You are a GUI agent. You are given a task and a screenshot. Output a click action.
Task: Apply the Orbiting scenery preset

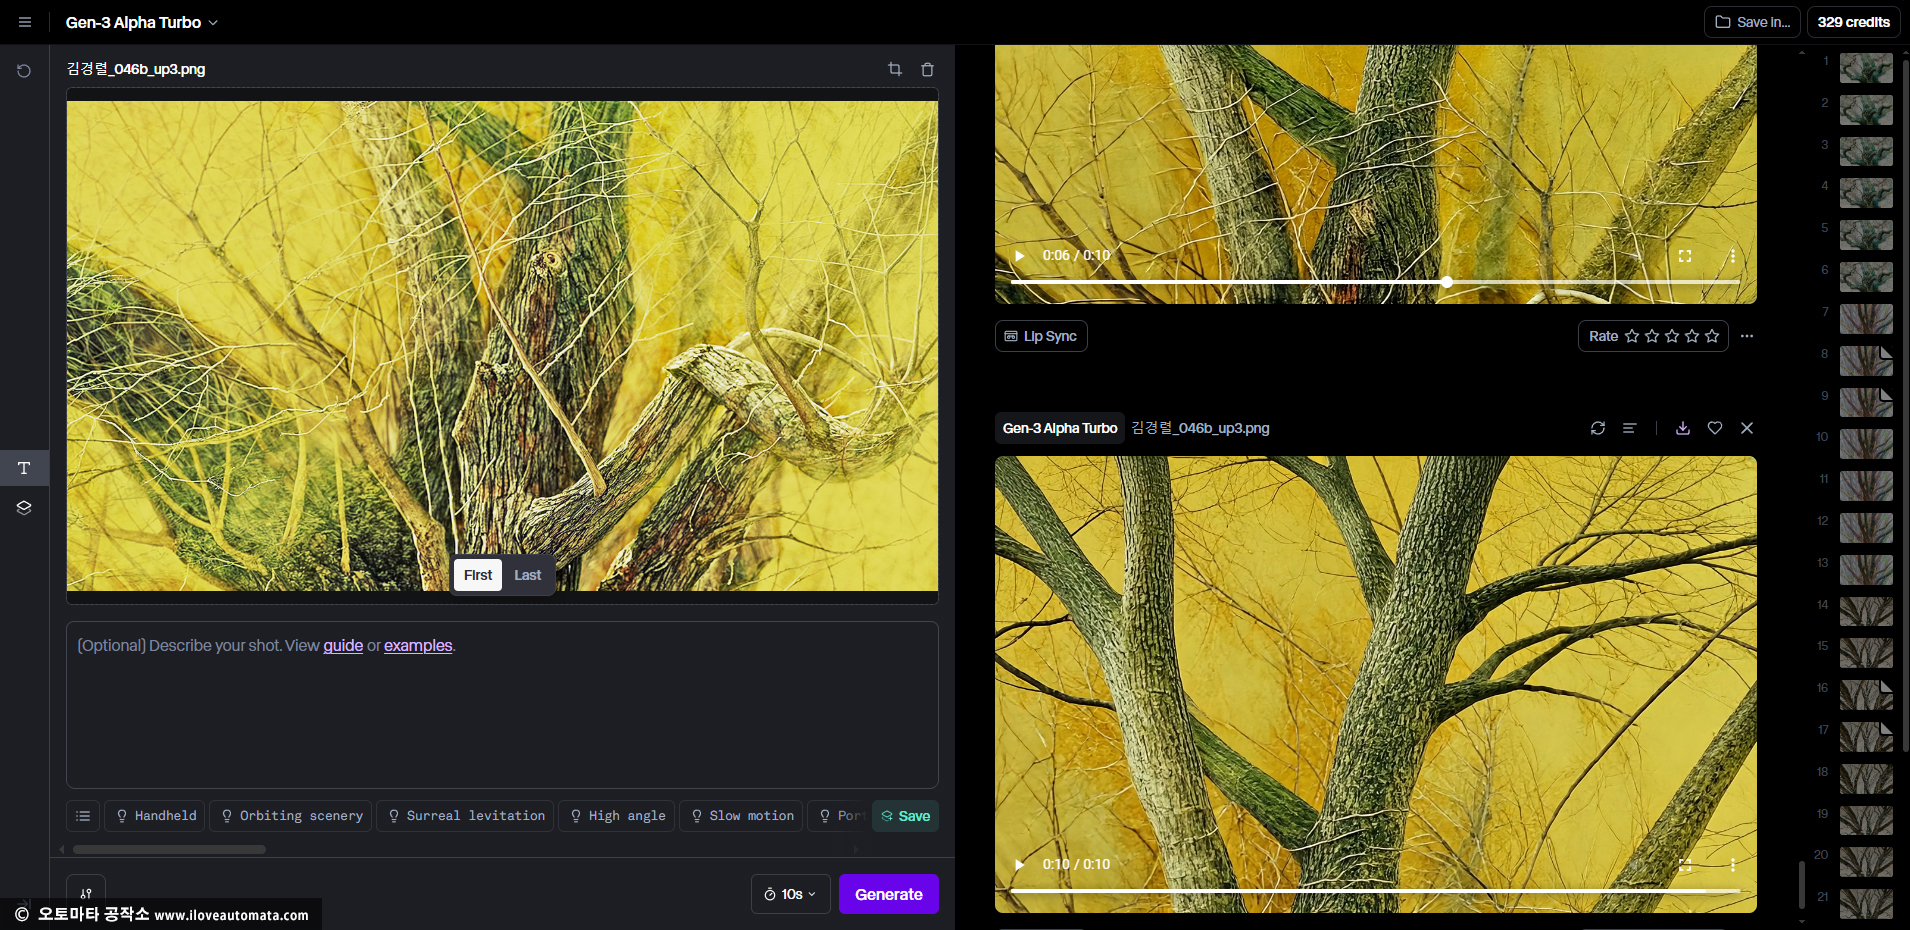coord(291,816)
